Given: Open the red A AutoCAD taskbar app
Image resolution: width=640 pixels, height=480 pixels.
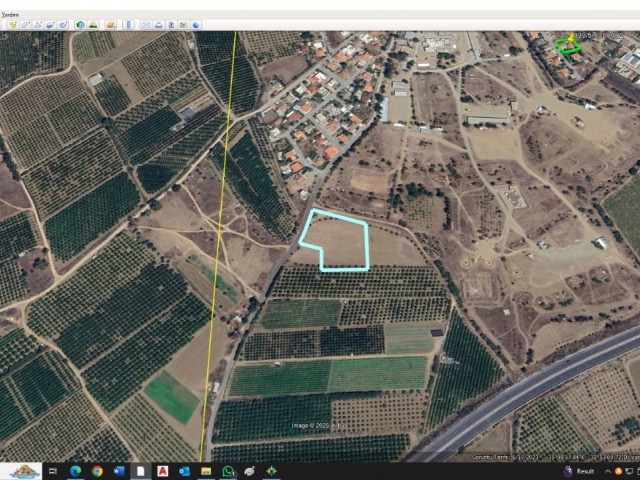Looking at the screenshot, I should 162,471.
